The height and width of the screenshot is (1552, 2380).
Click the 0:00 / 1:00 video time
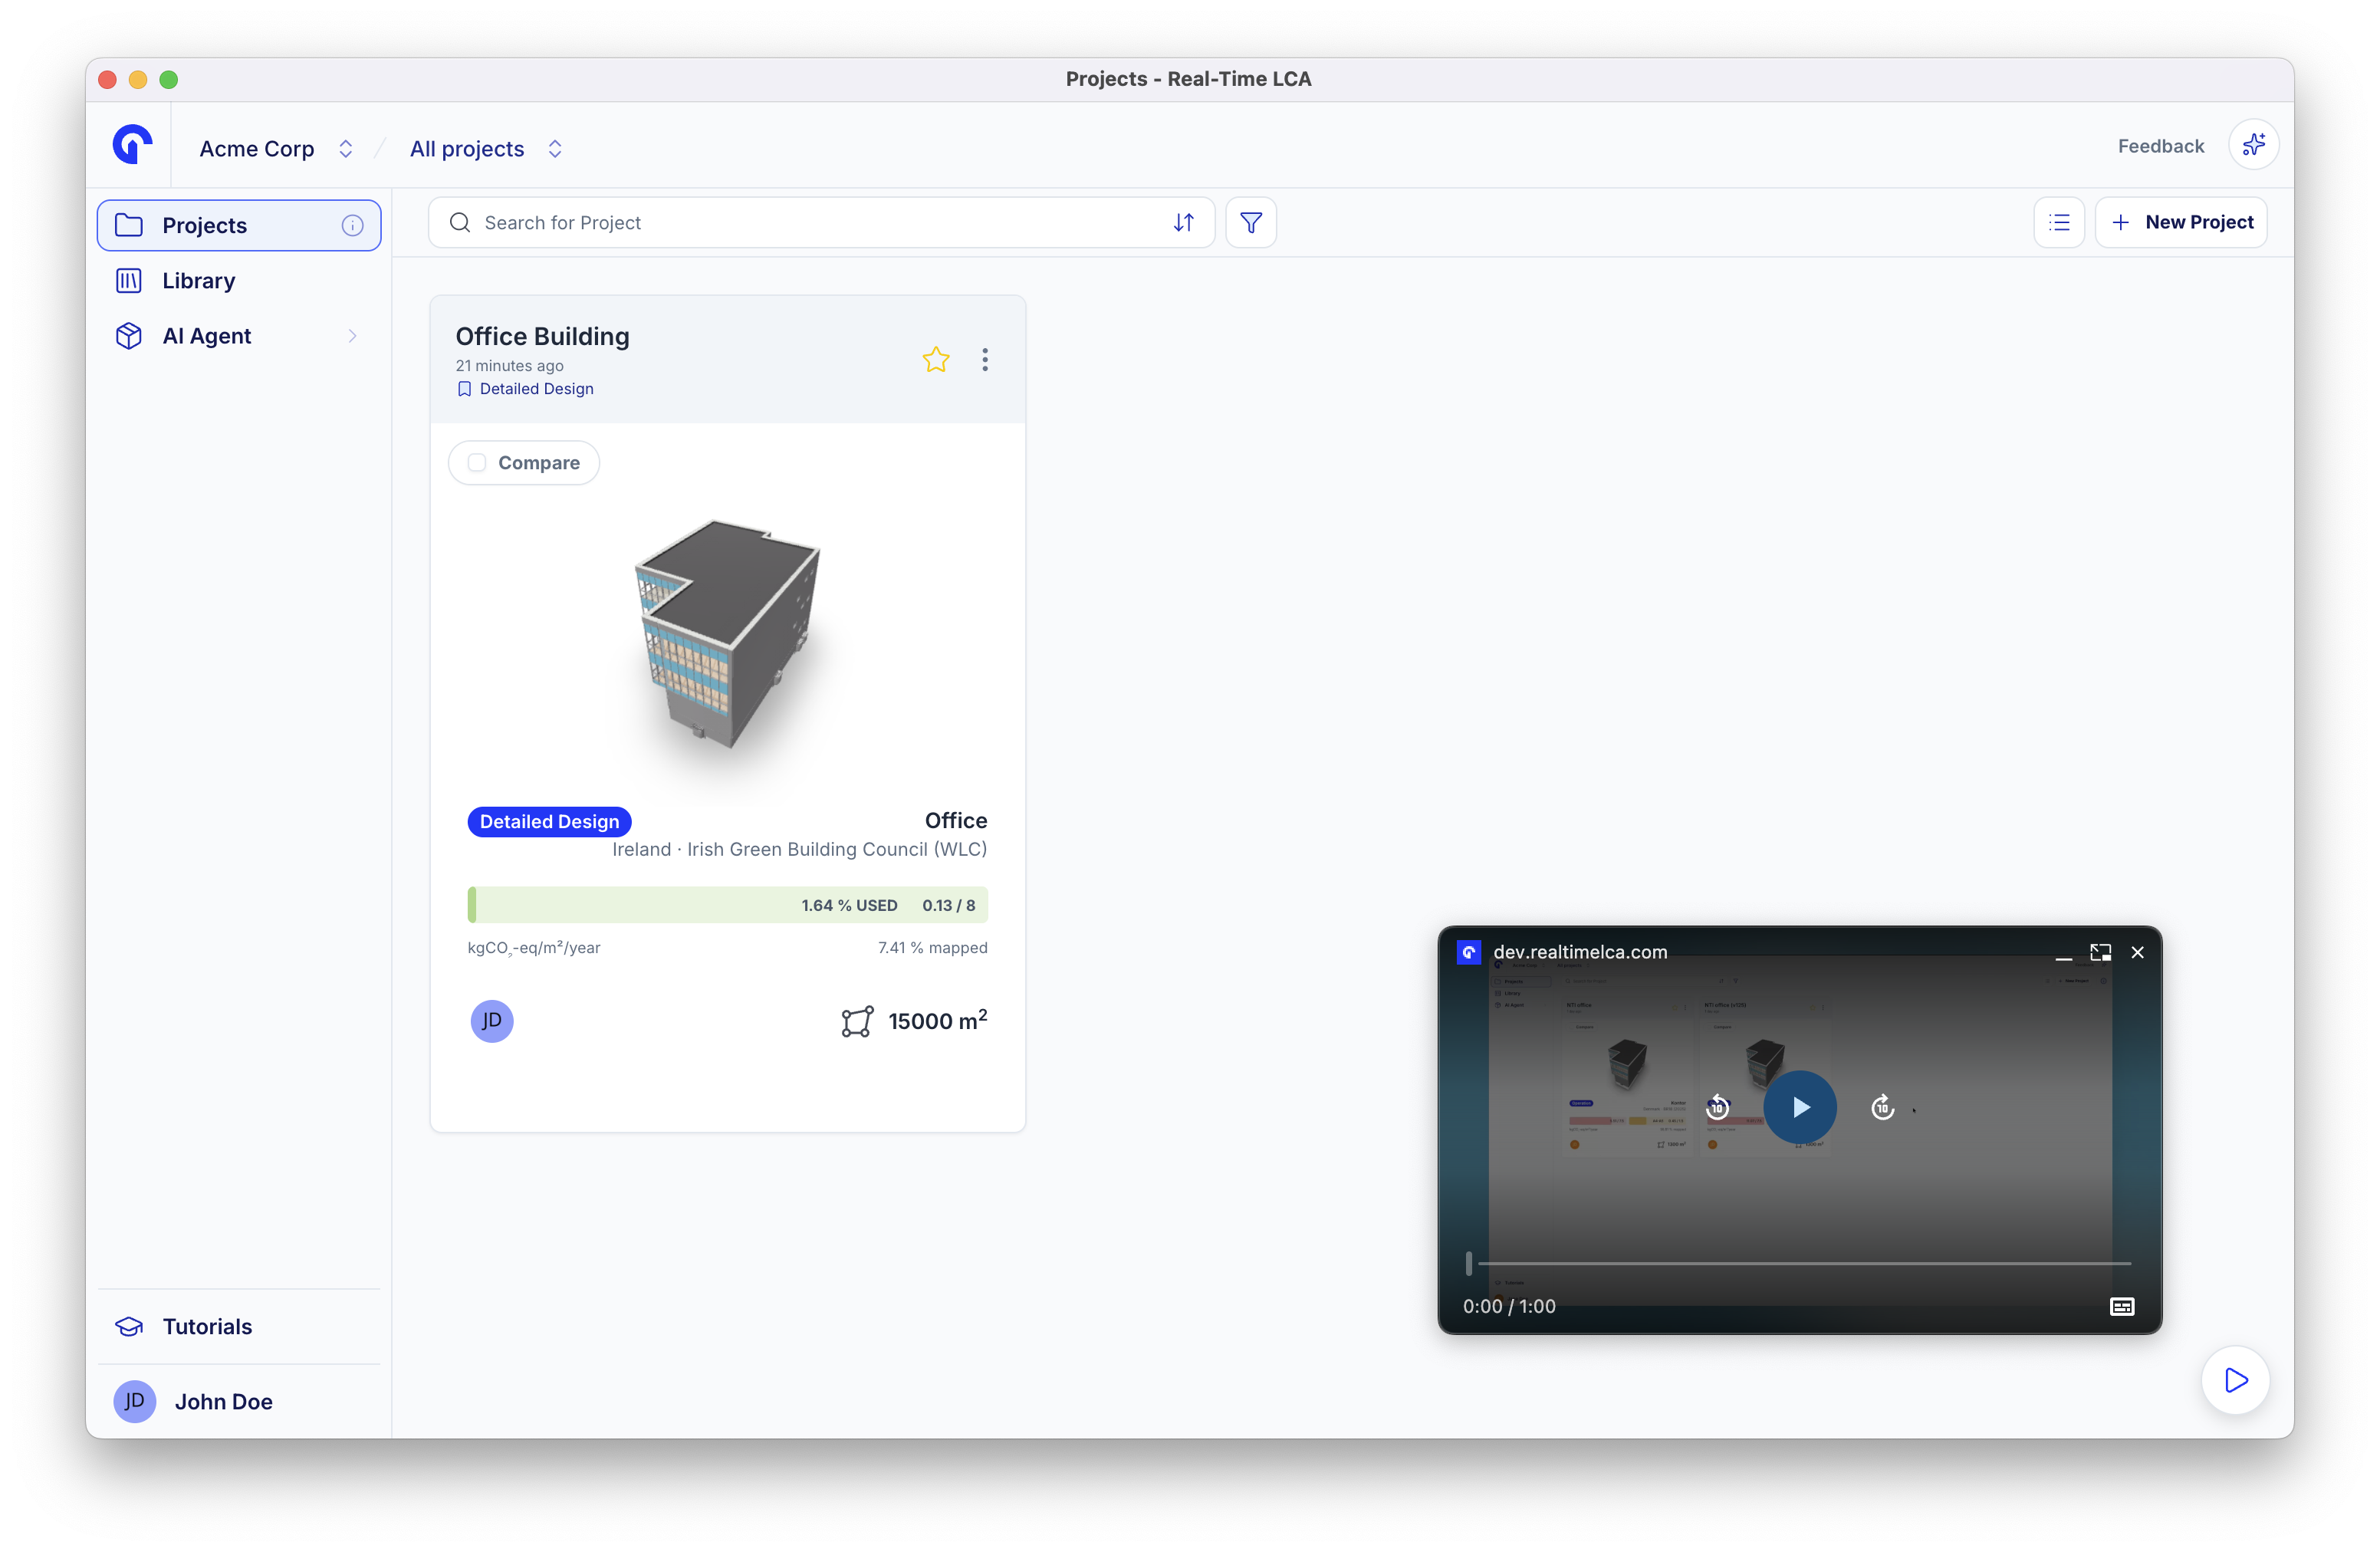(x=1509, y=1306)
